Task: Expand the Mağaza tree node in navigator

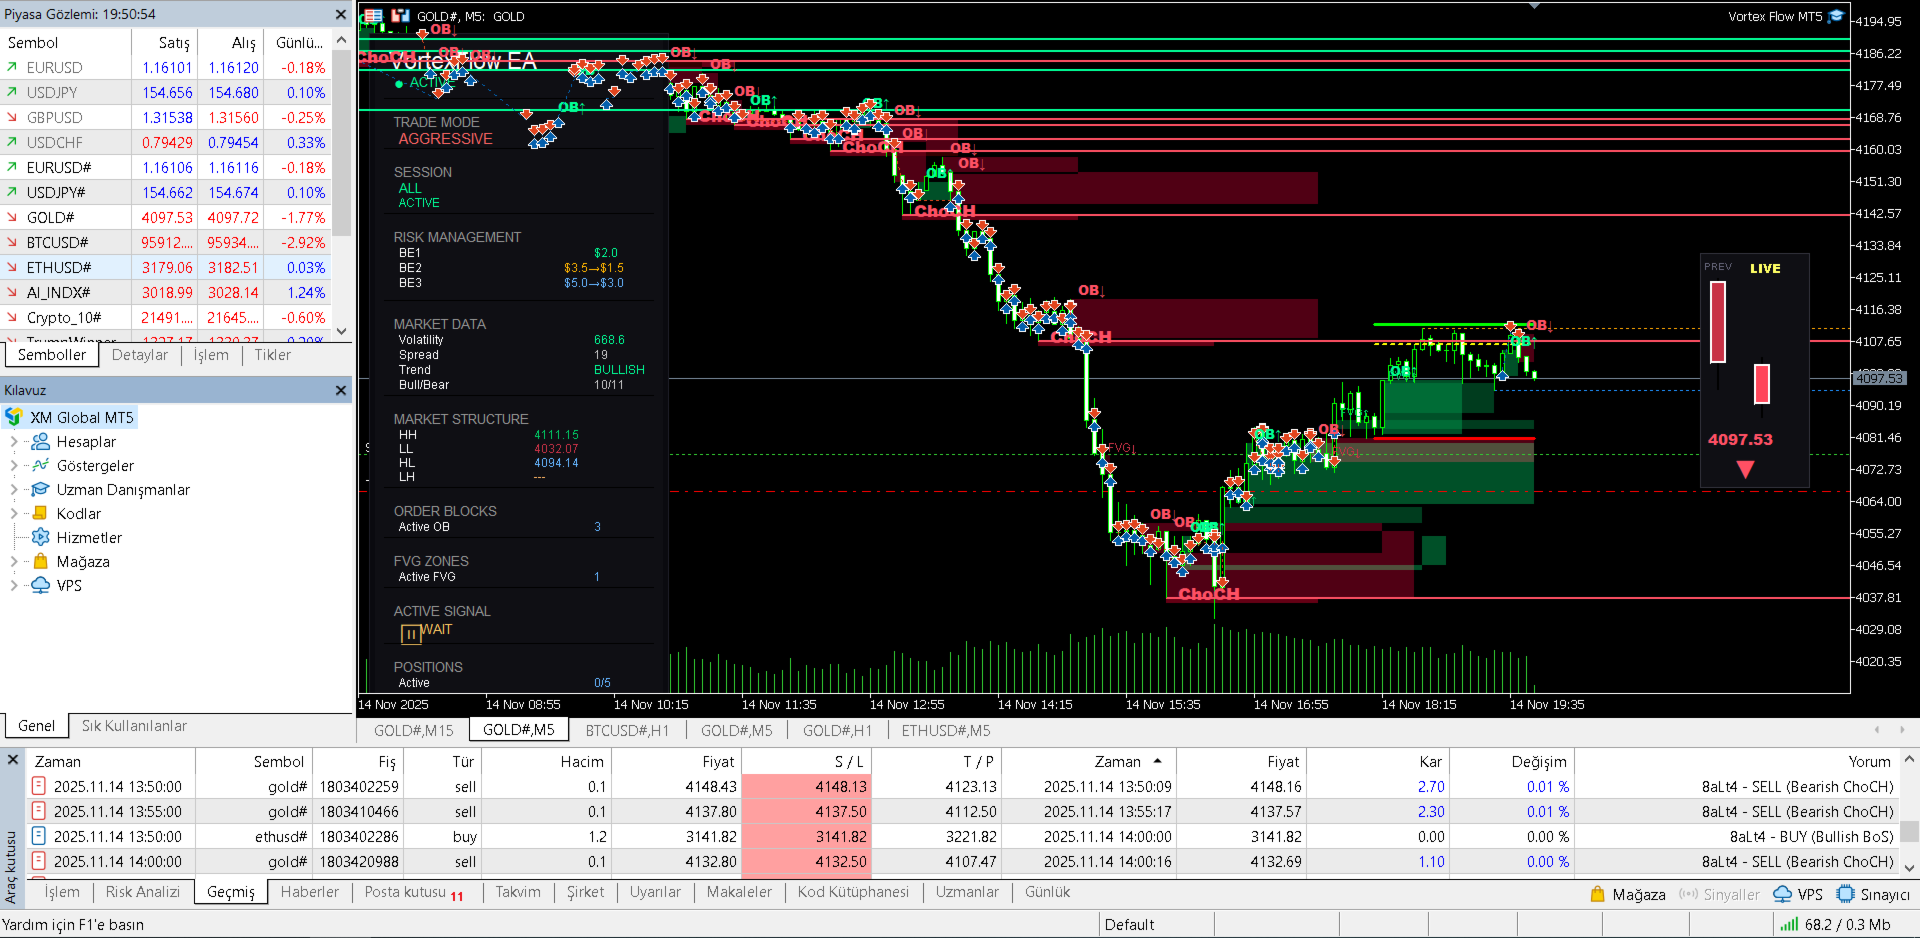Action: point(14,561)
